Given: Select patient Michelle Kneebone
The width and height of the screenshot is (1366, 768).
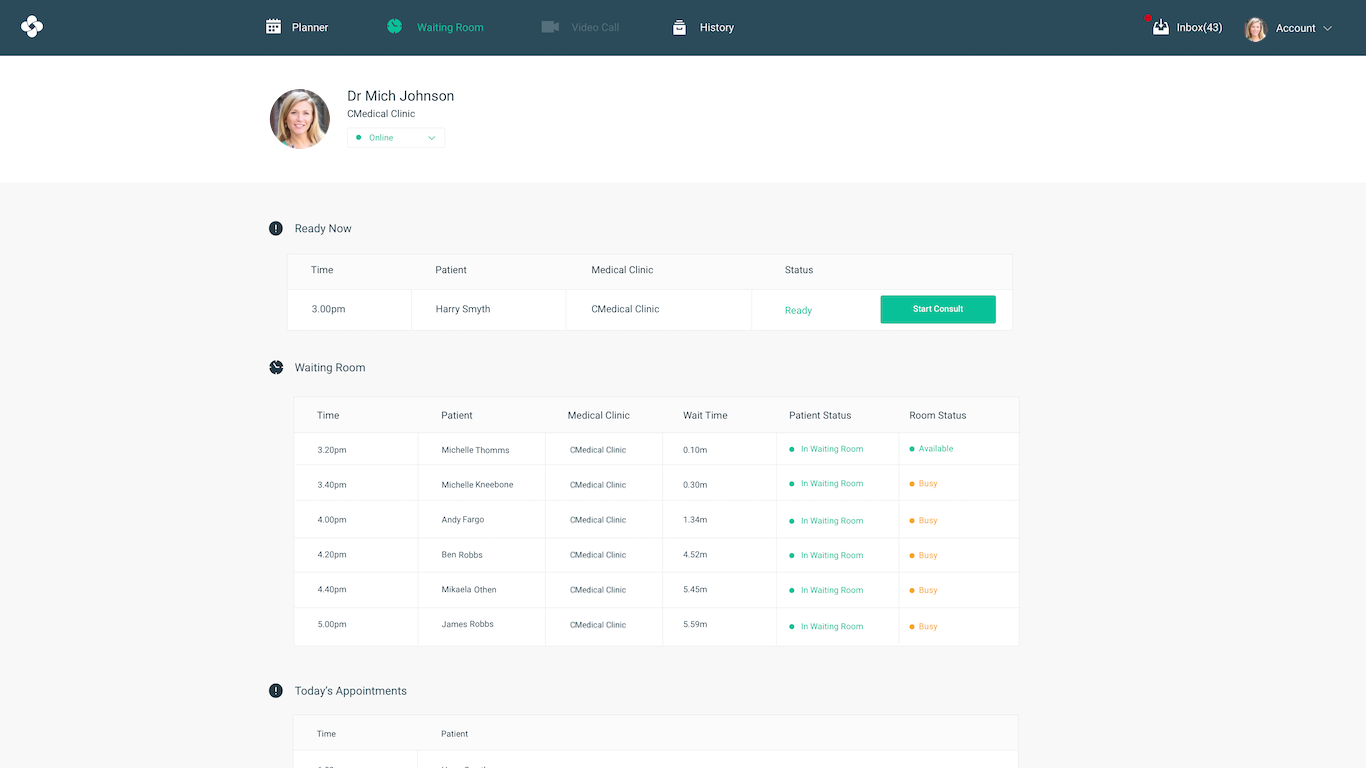Looking at the screenshot, I should coord(477,485).
